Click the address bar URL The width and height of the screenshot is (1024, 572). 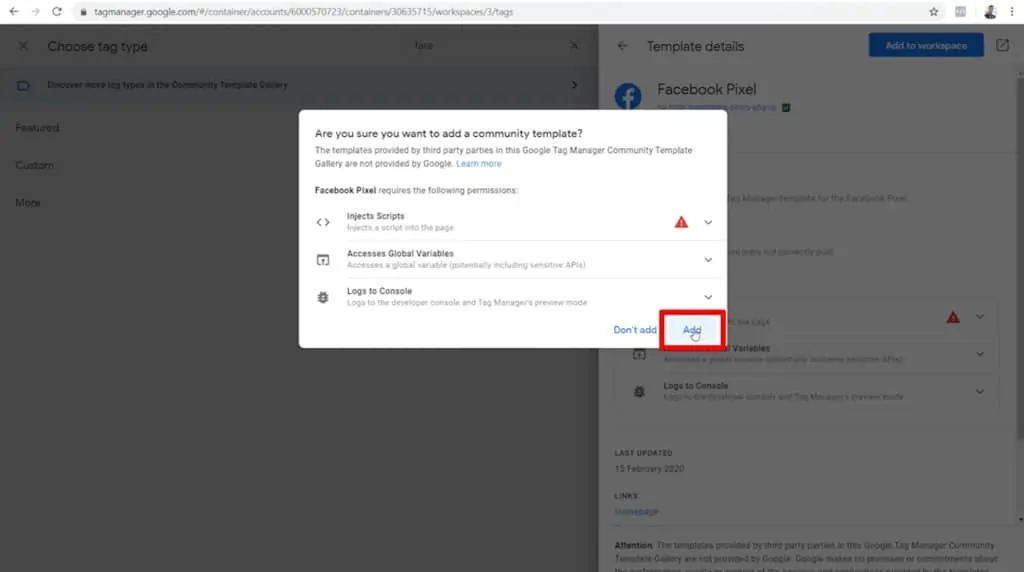pyautogui.click(x=303, y=12)
